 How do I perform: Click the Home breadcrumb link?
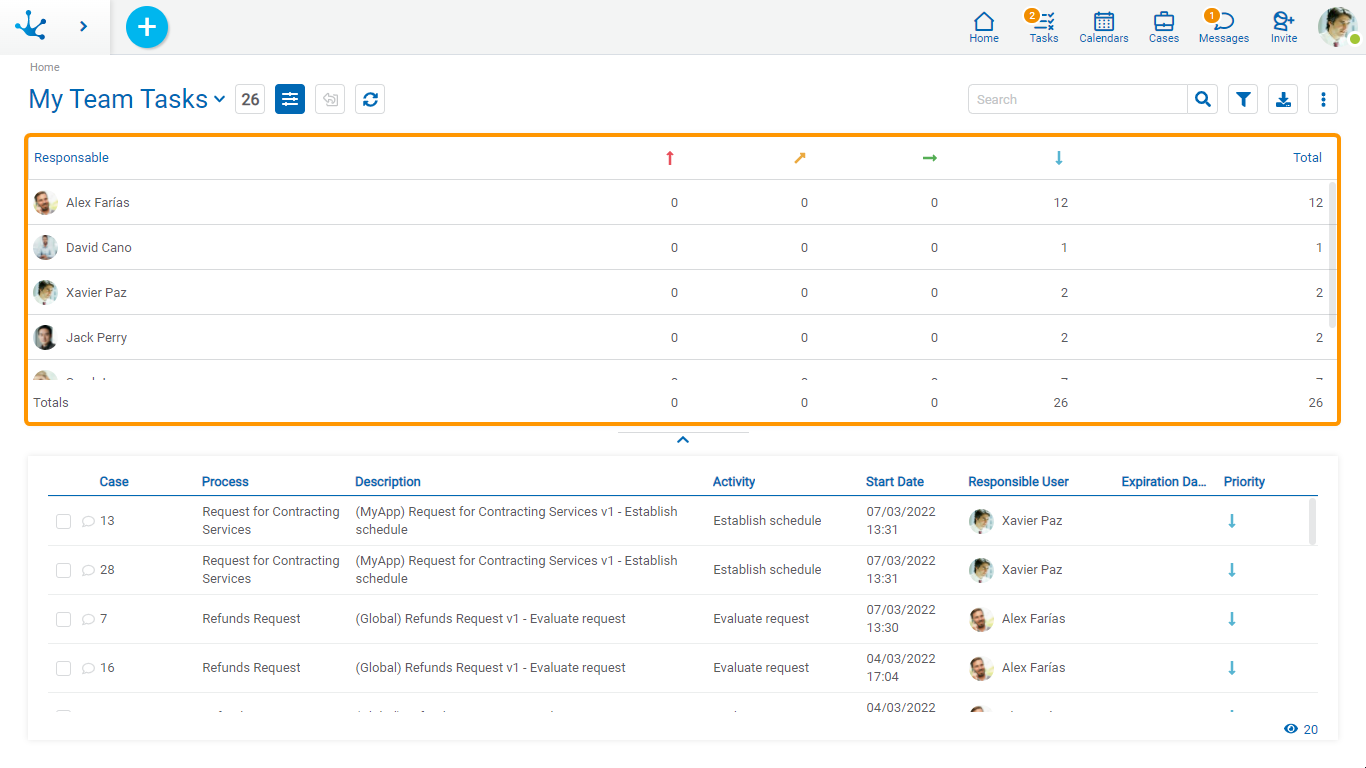point(45,67)
